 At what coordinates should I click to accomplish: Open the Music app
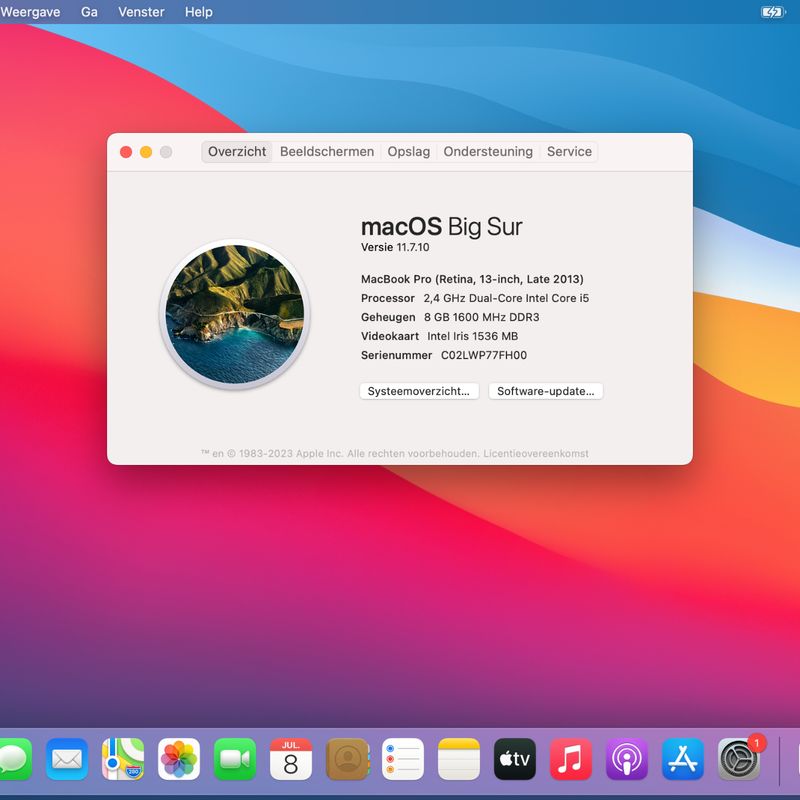(x=571, y=759)
